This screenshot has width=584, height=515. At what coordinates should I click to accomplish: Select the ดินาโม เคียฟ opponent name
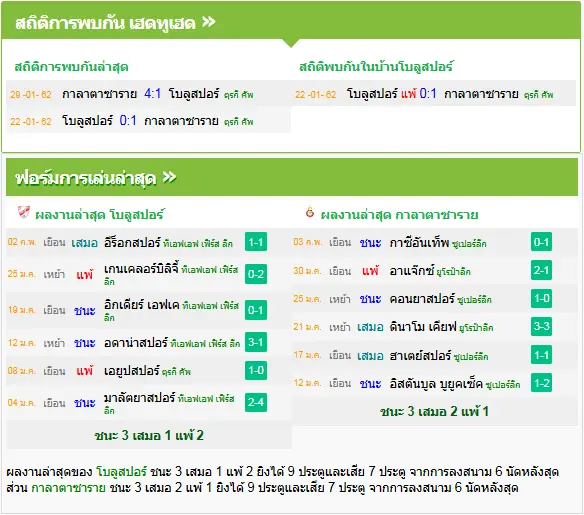[x=423, y=327]
